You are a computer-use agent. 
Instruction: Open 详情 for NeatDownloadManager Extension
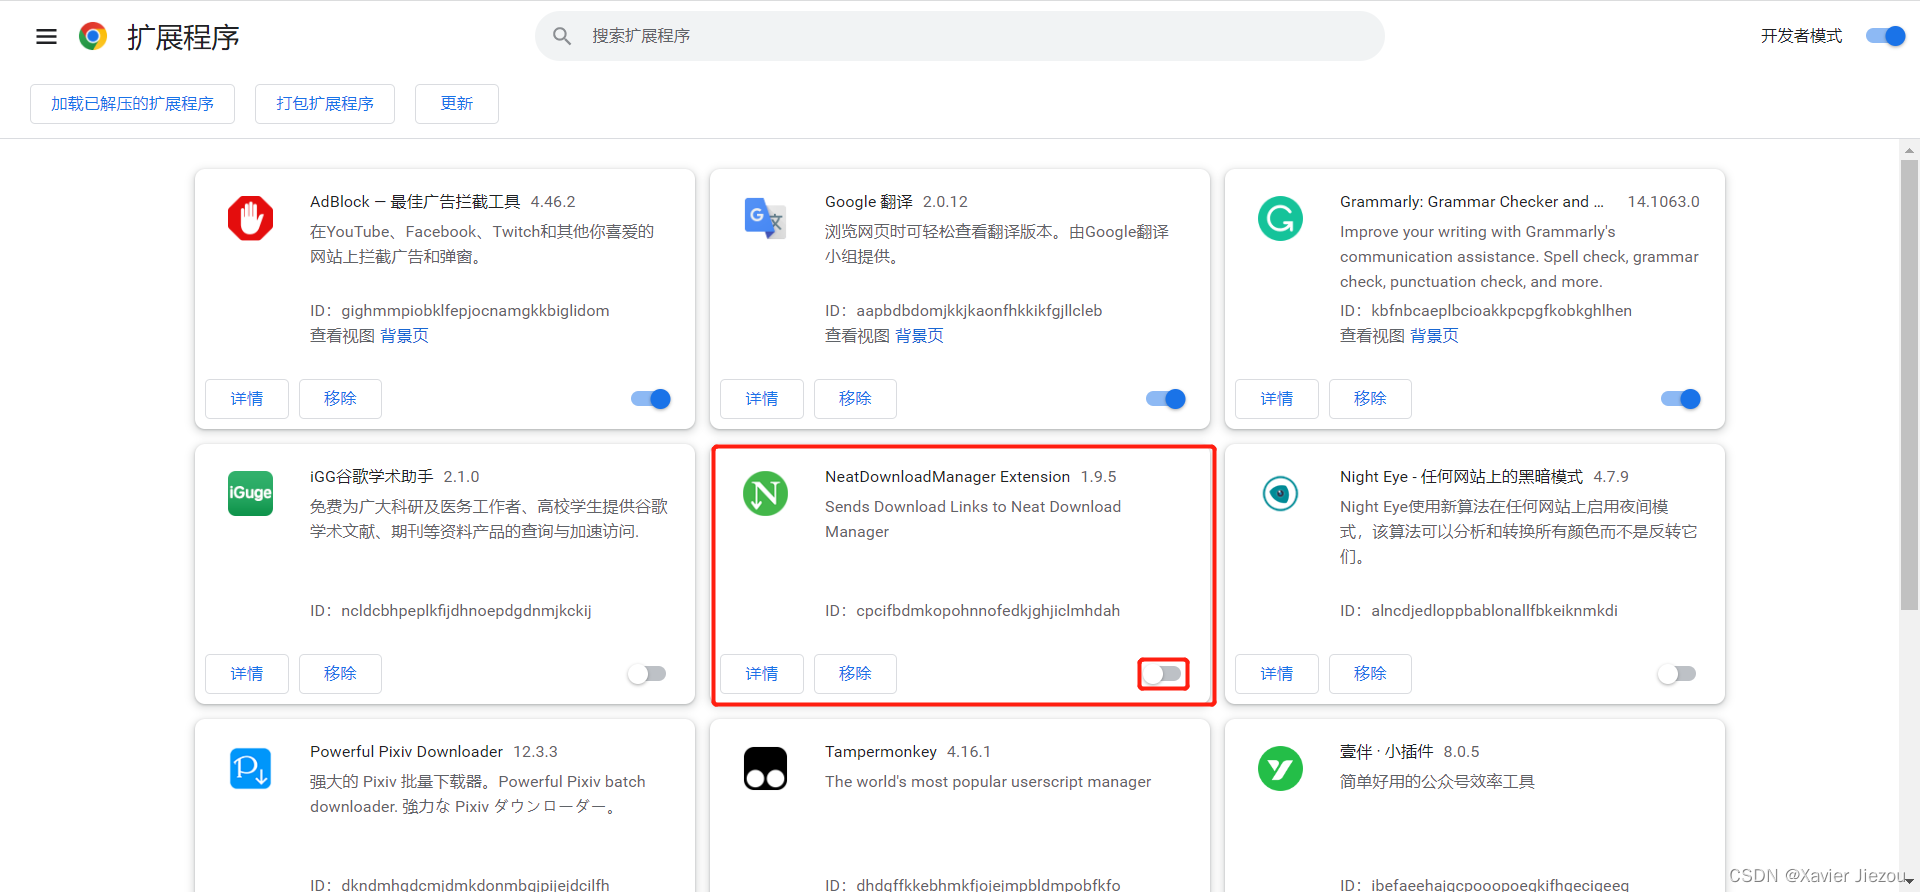(x=762, y=674)
